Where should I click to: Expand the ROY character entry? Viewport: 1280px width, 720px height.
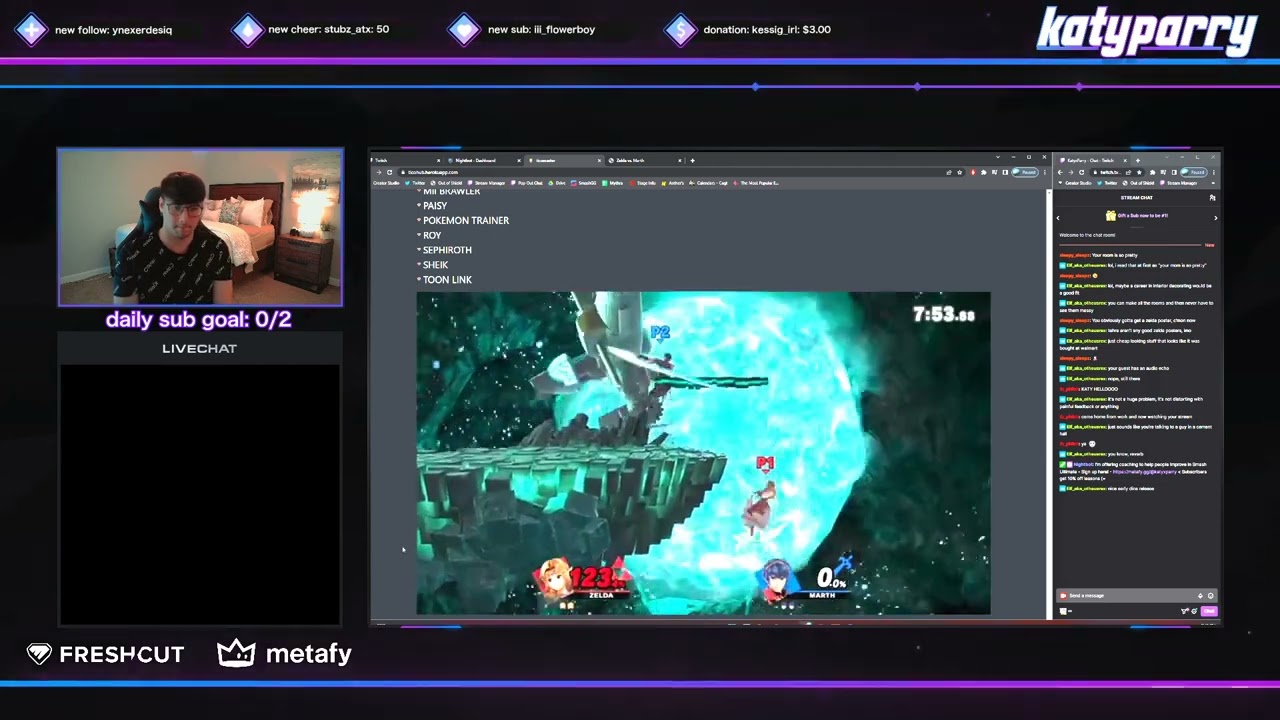(429, 236)
